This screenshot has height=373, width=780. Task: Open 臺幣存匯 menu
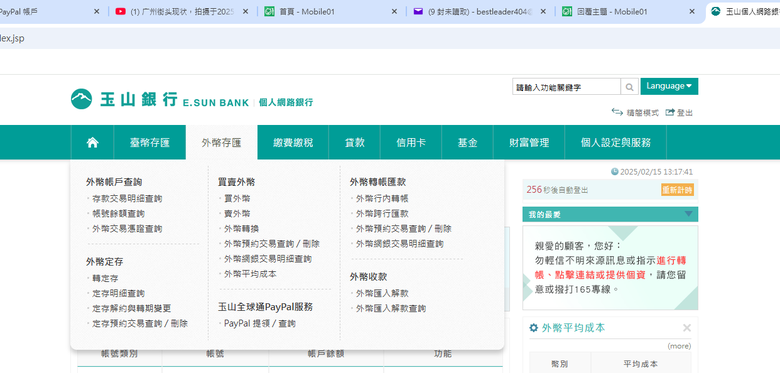[150, 143]
